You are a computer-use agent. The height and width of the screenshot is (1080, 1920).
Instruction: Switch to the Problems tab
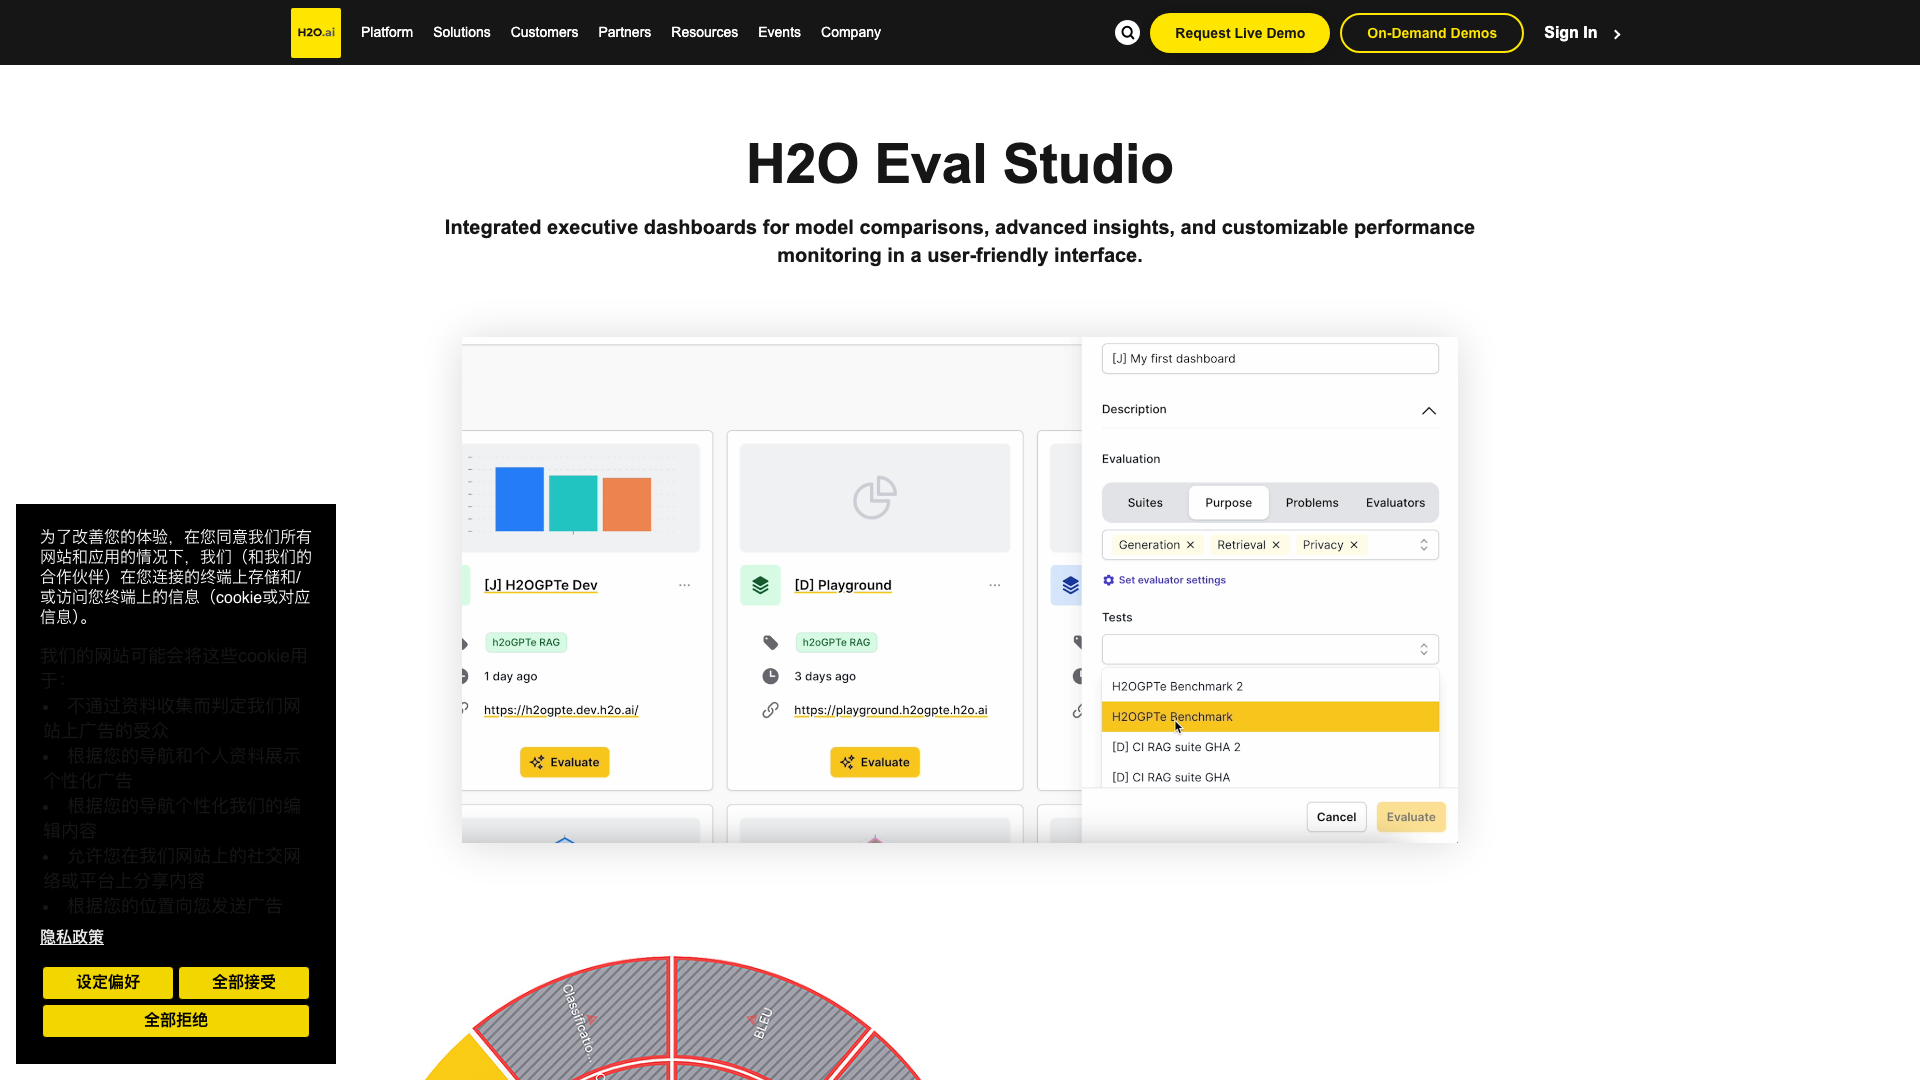[1312, 503]
